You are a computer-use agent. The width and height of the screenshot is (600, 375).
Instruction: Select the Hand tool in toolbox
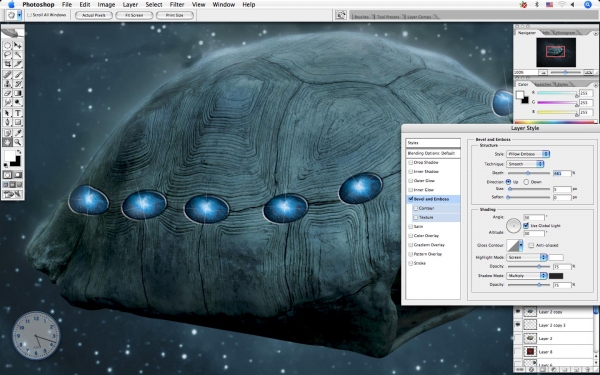click(x=8, y=142)
